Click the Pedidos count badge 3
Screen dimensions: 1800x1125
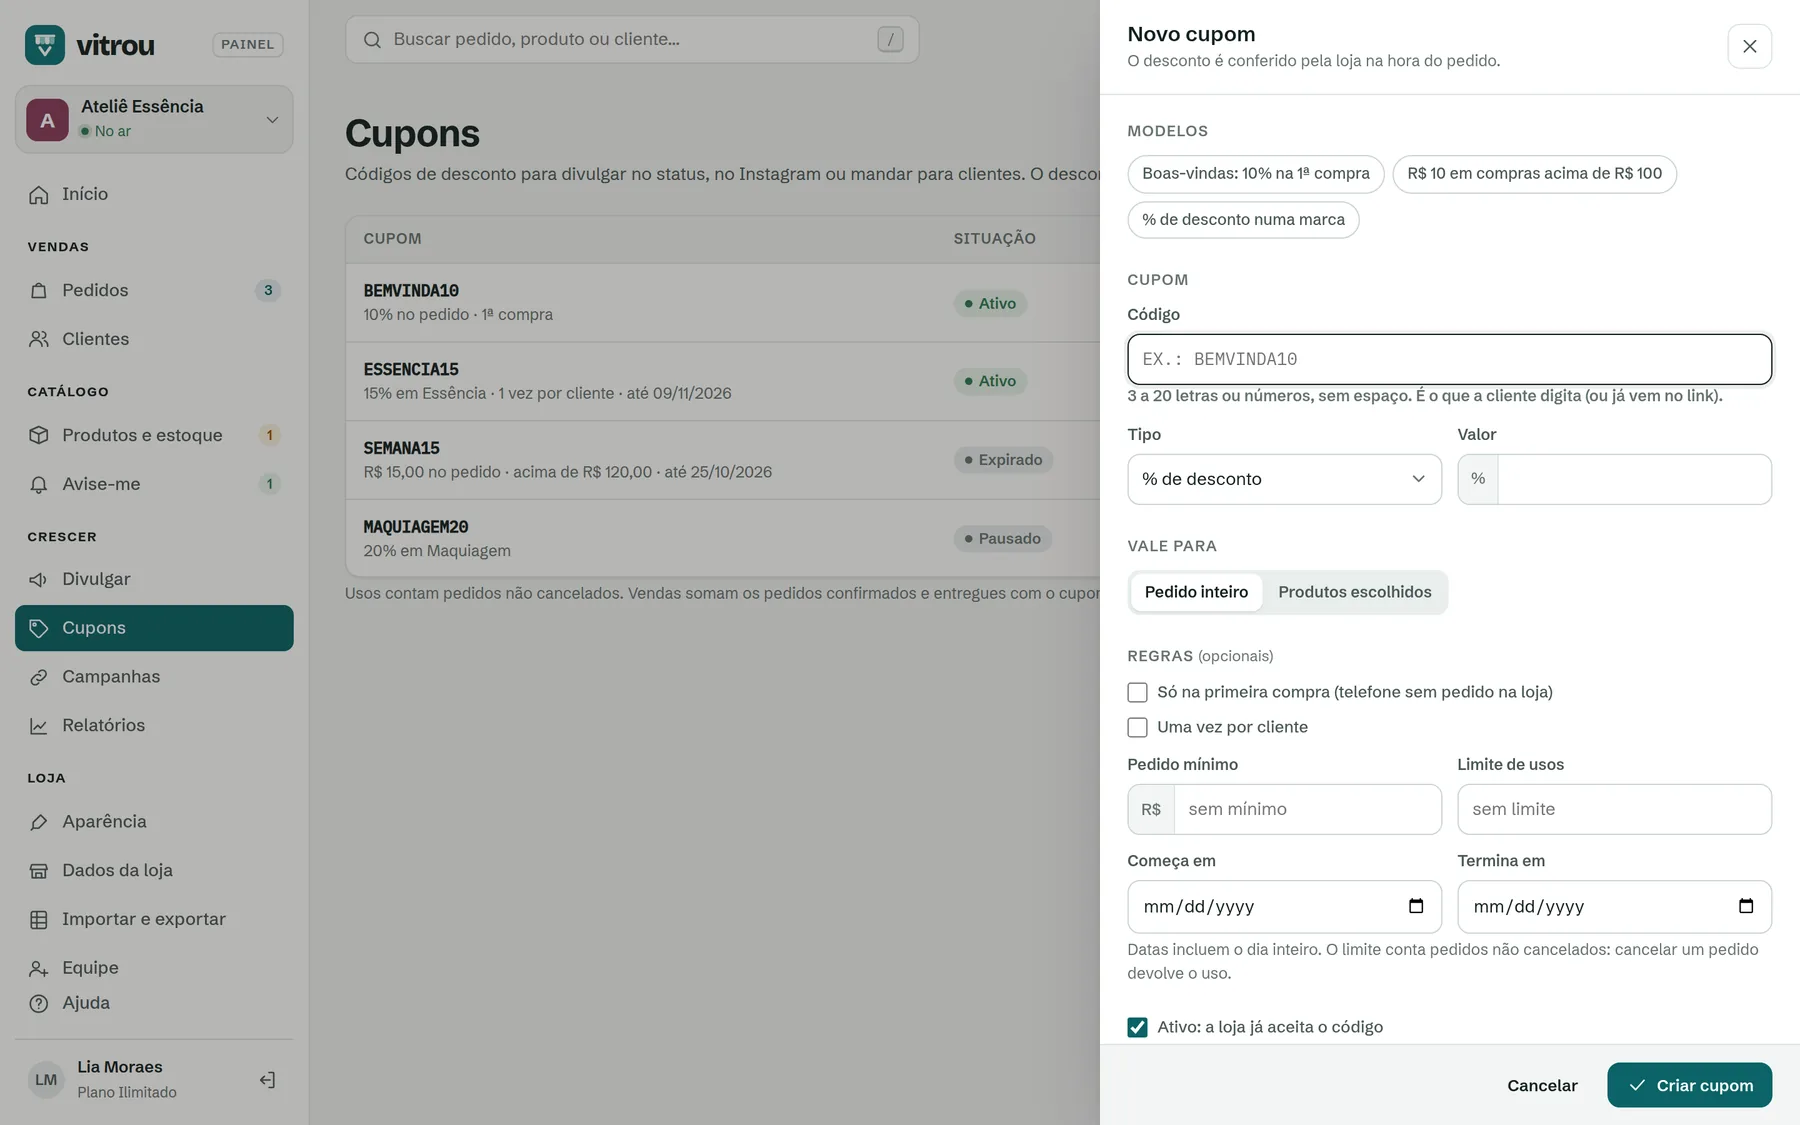[268, 291]
